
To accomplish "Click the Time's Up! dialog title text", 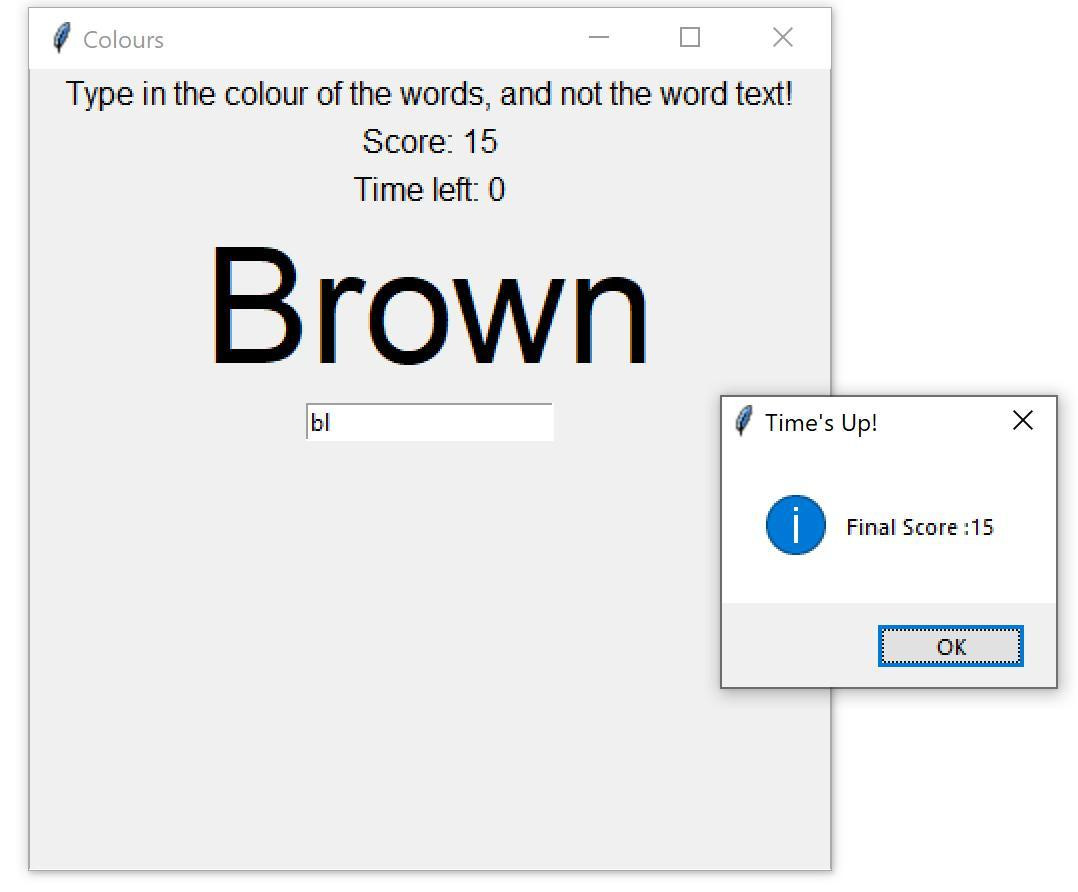I will click(821, 422).
